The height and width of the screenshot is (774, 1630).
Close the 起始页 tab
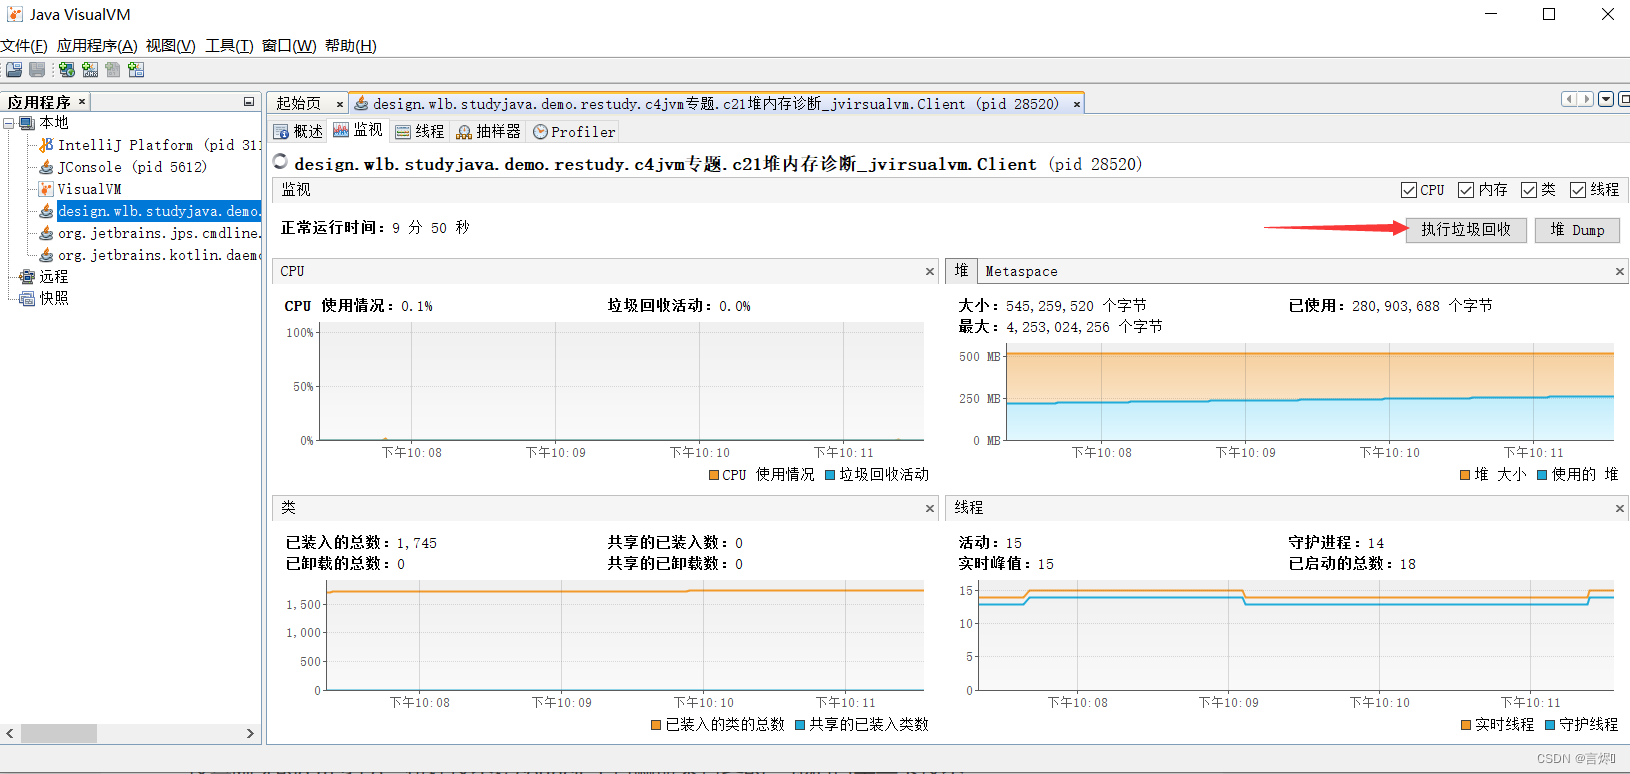coord(340,104)
